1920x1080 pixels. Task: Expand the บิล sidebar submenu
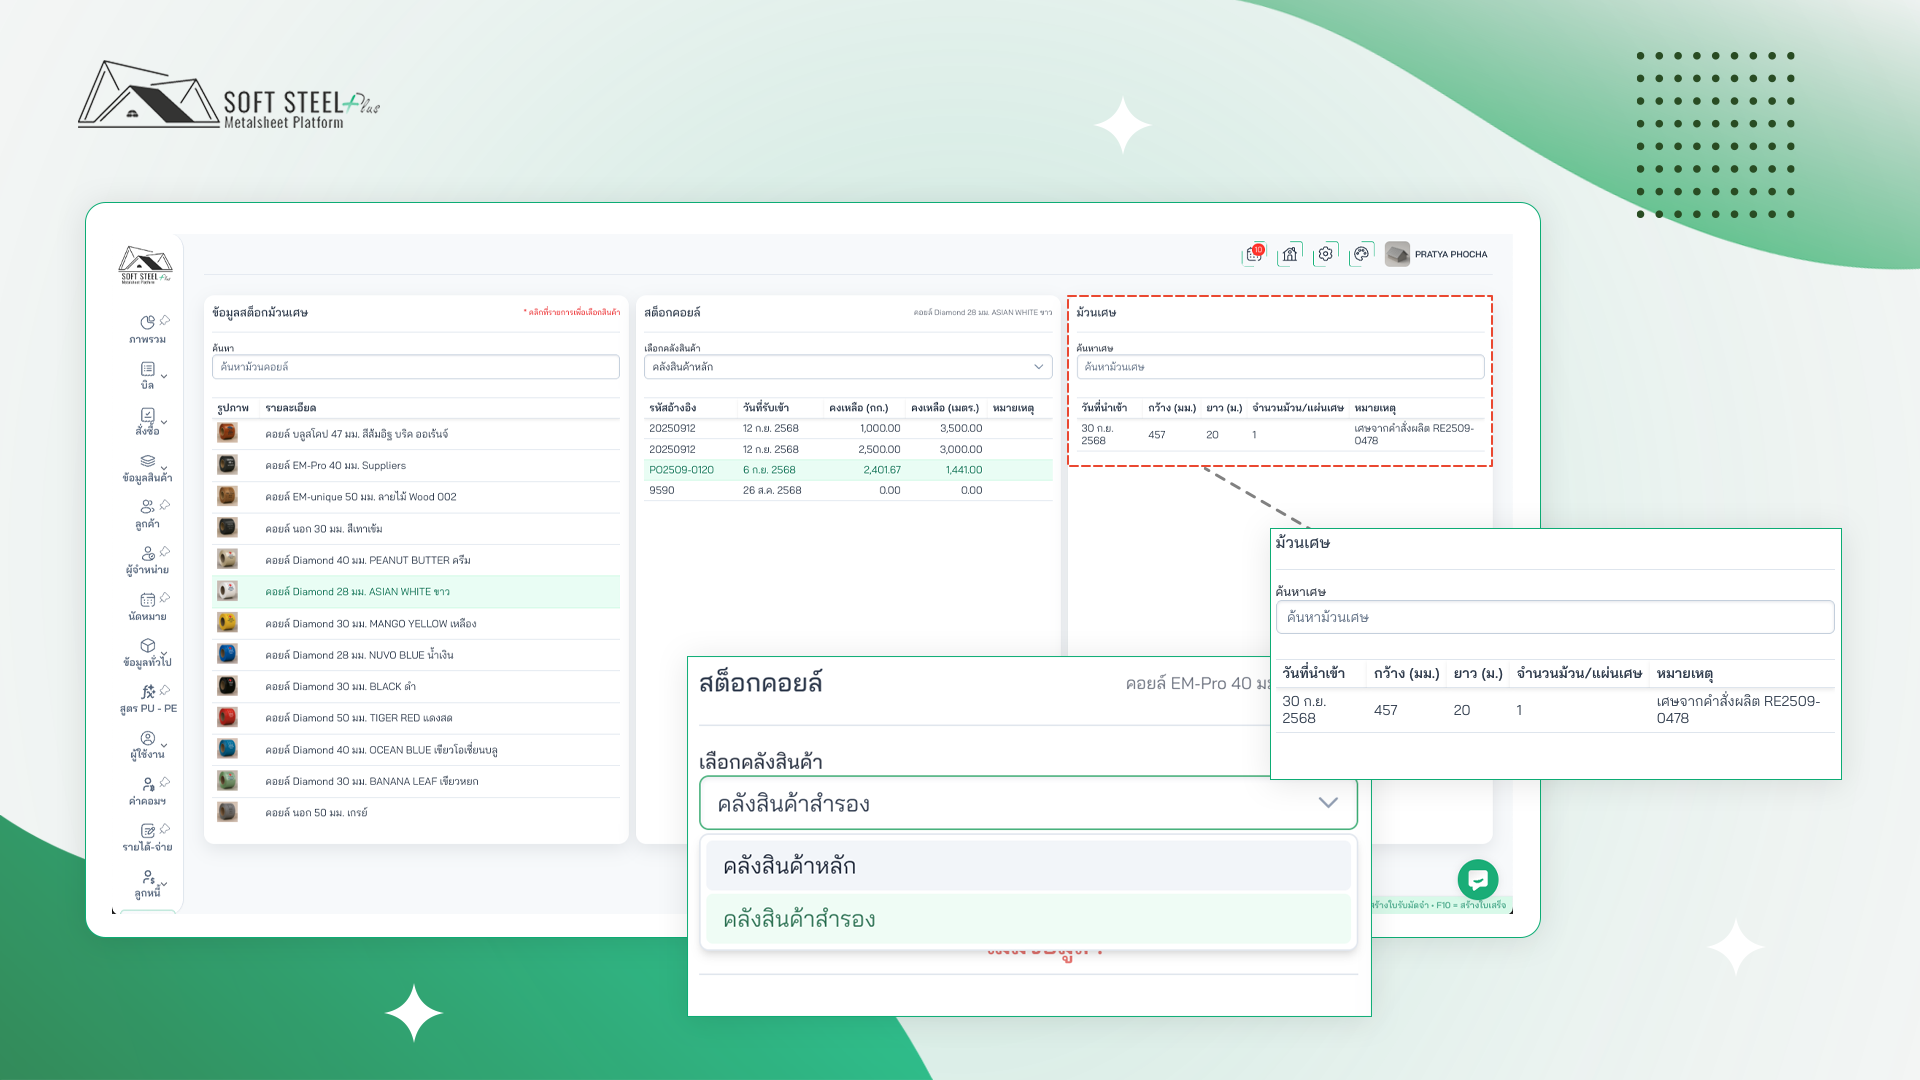click(164, 376)
